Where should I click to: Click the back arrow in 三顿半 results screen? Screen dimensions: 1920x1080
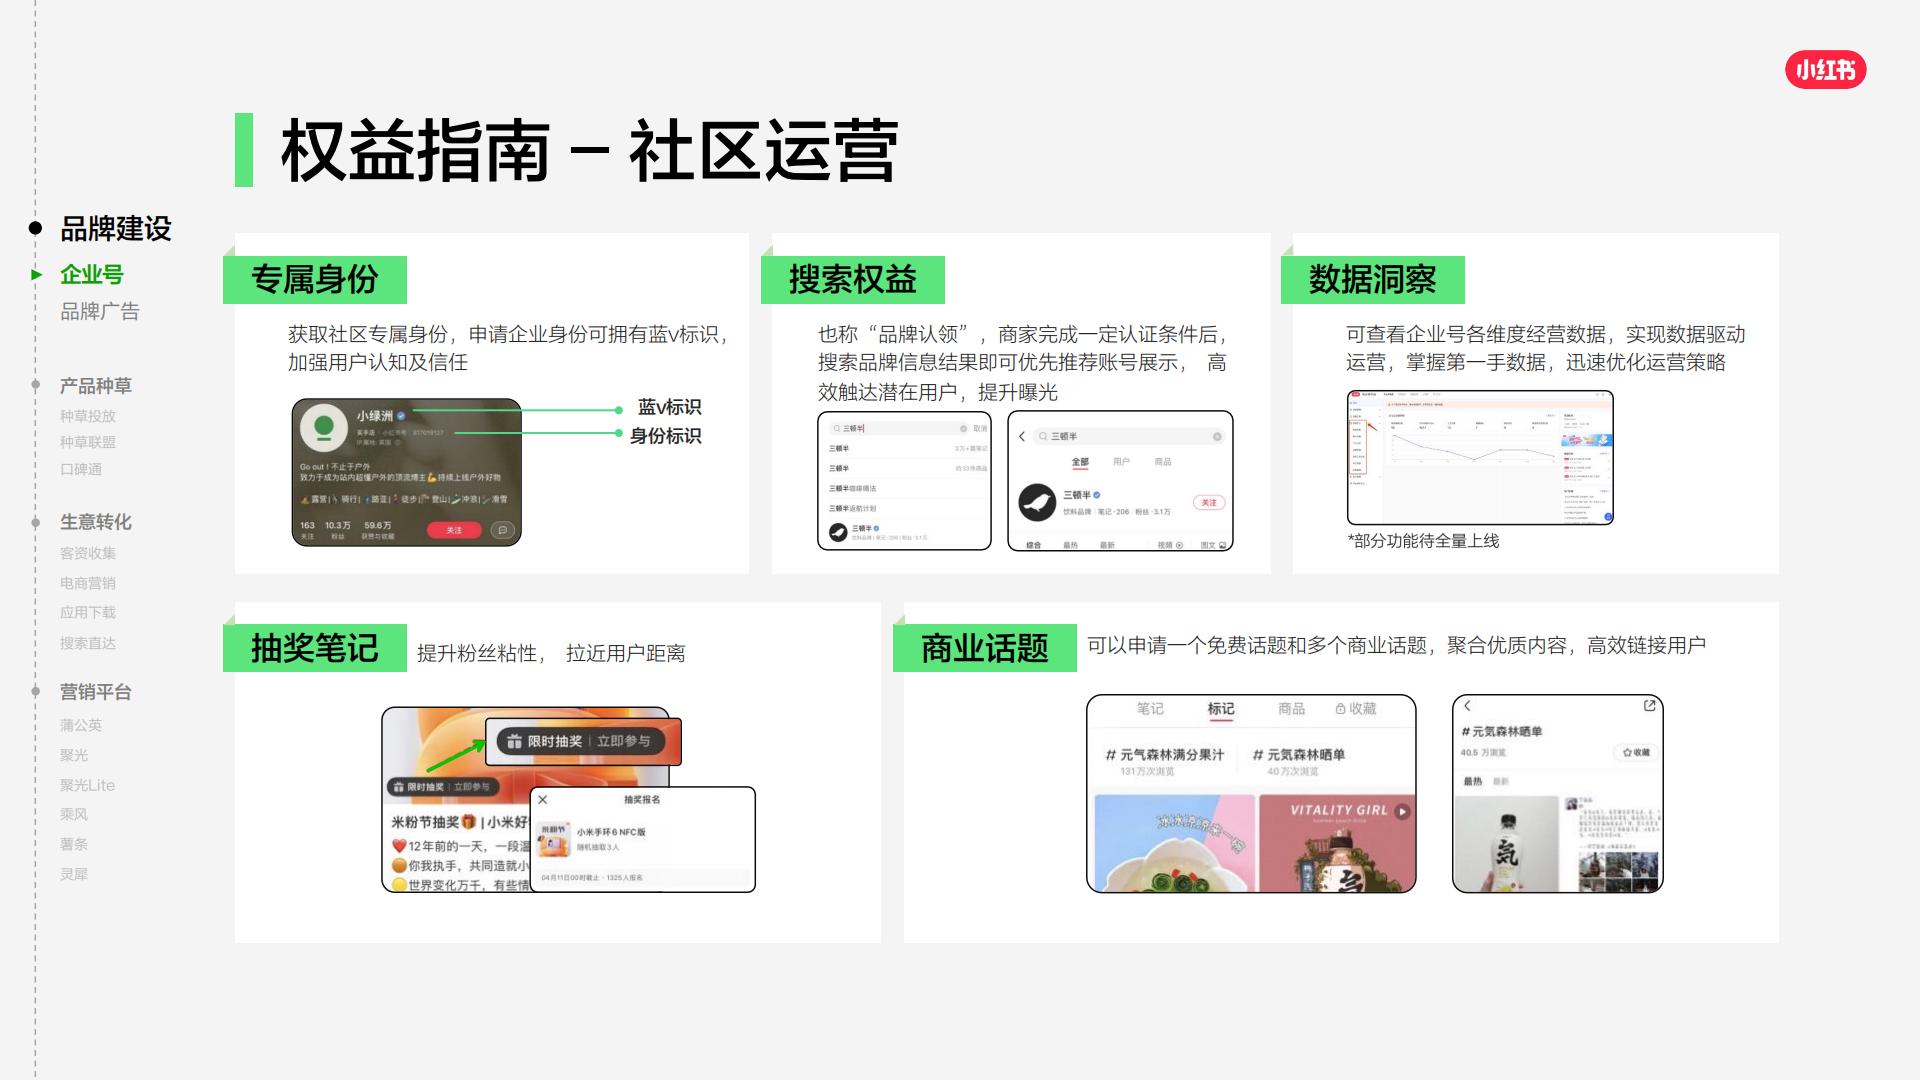pyautogui.click(x=1022, y=436)
